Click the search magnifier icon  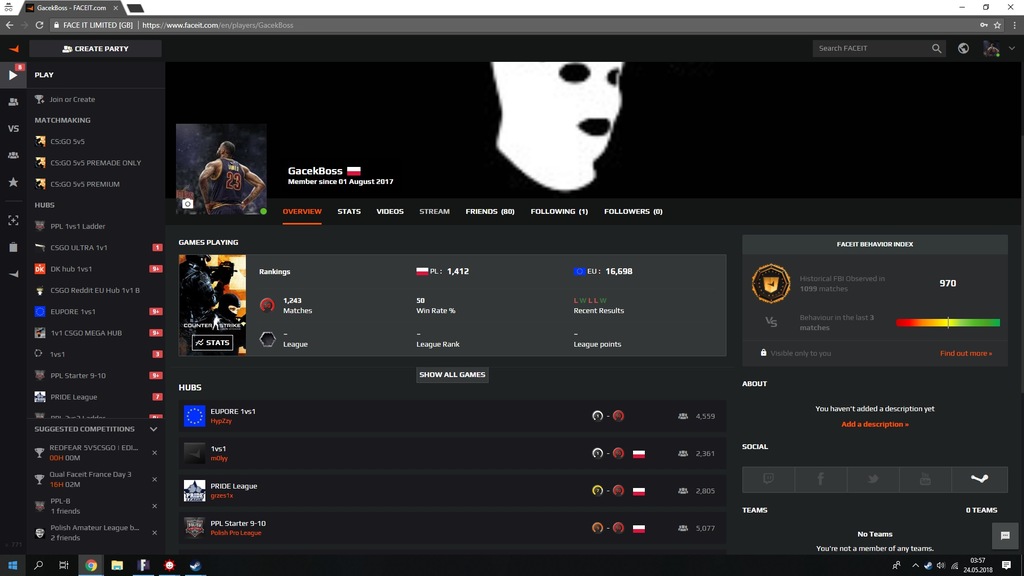point(936,48)
